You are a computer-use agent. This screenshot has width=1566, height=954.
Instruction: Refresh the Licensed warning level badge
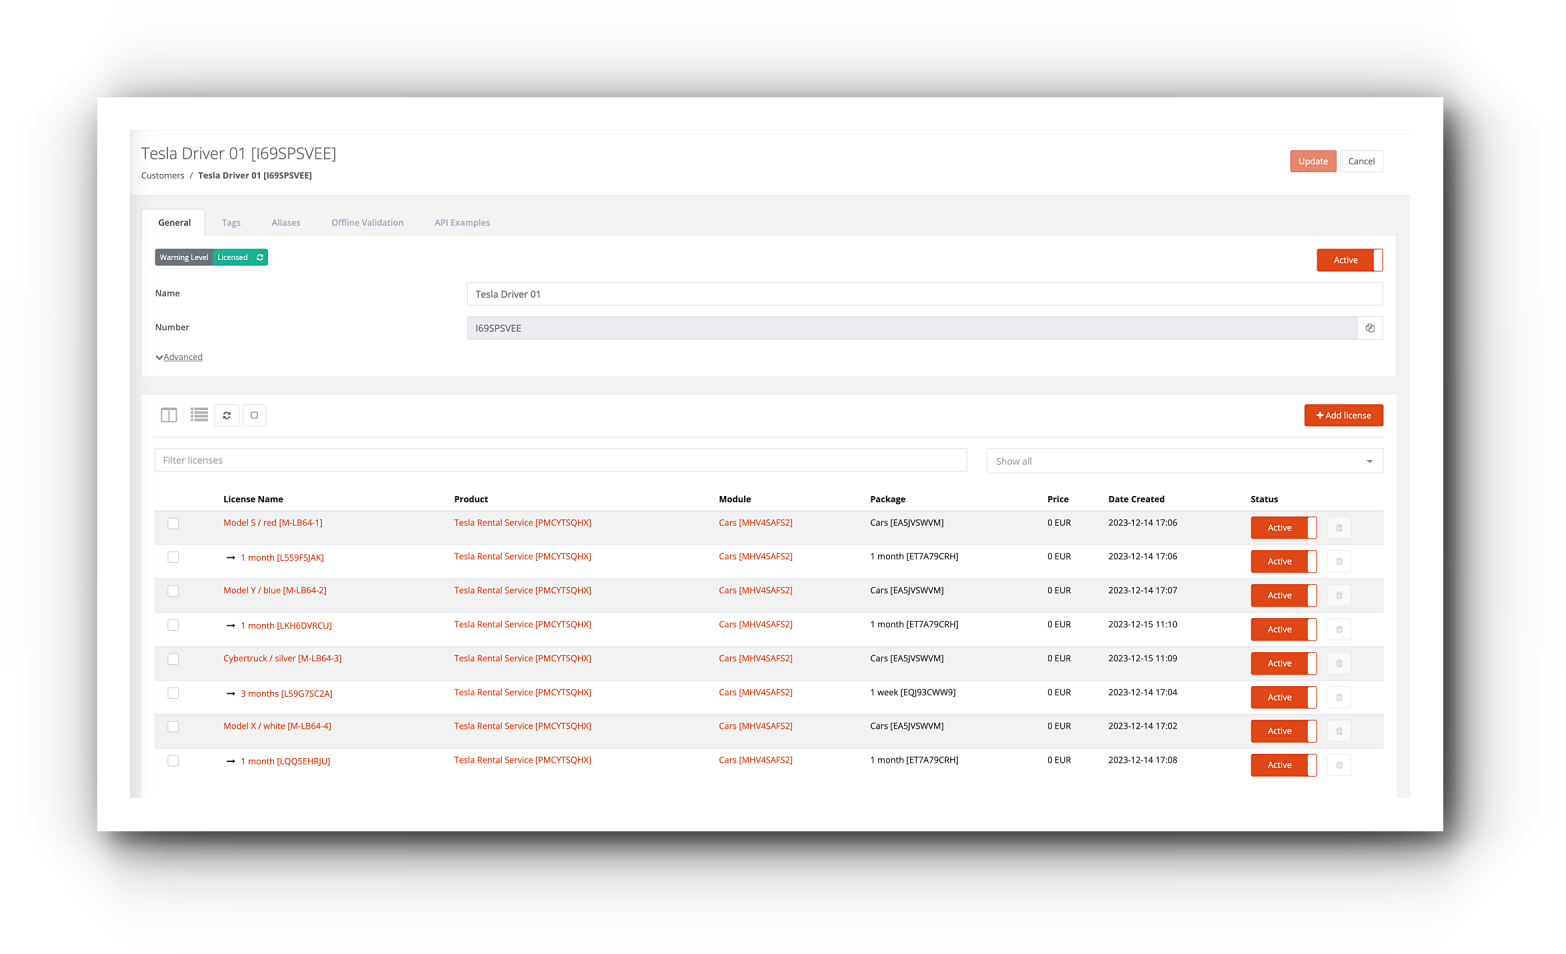point(260,257)
